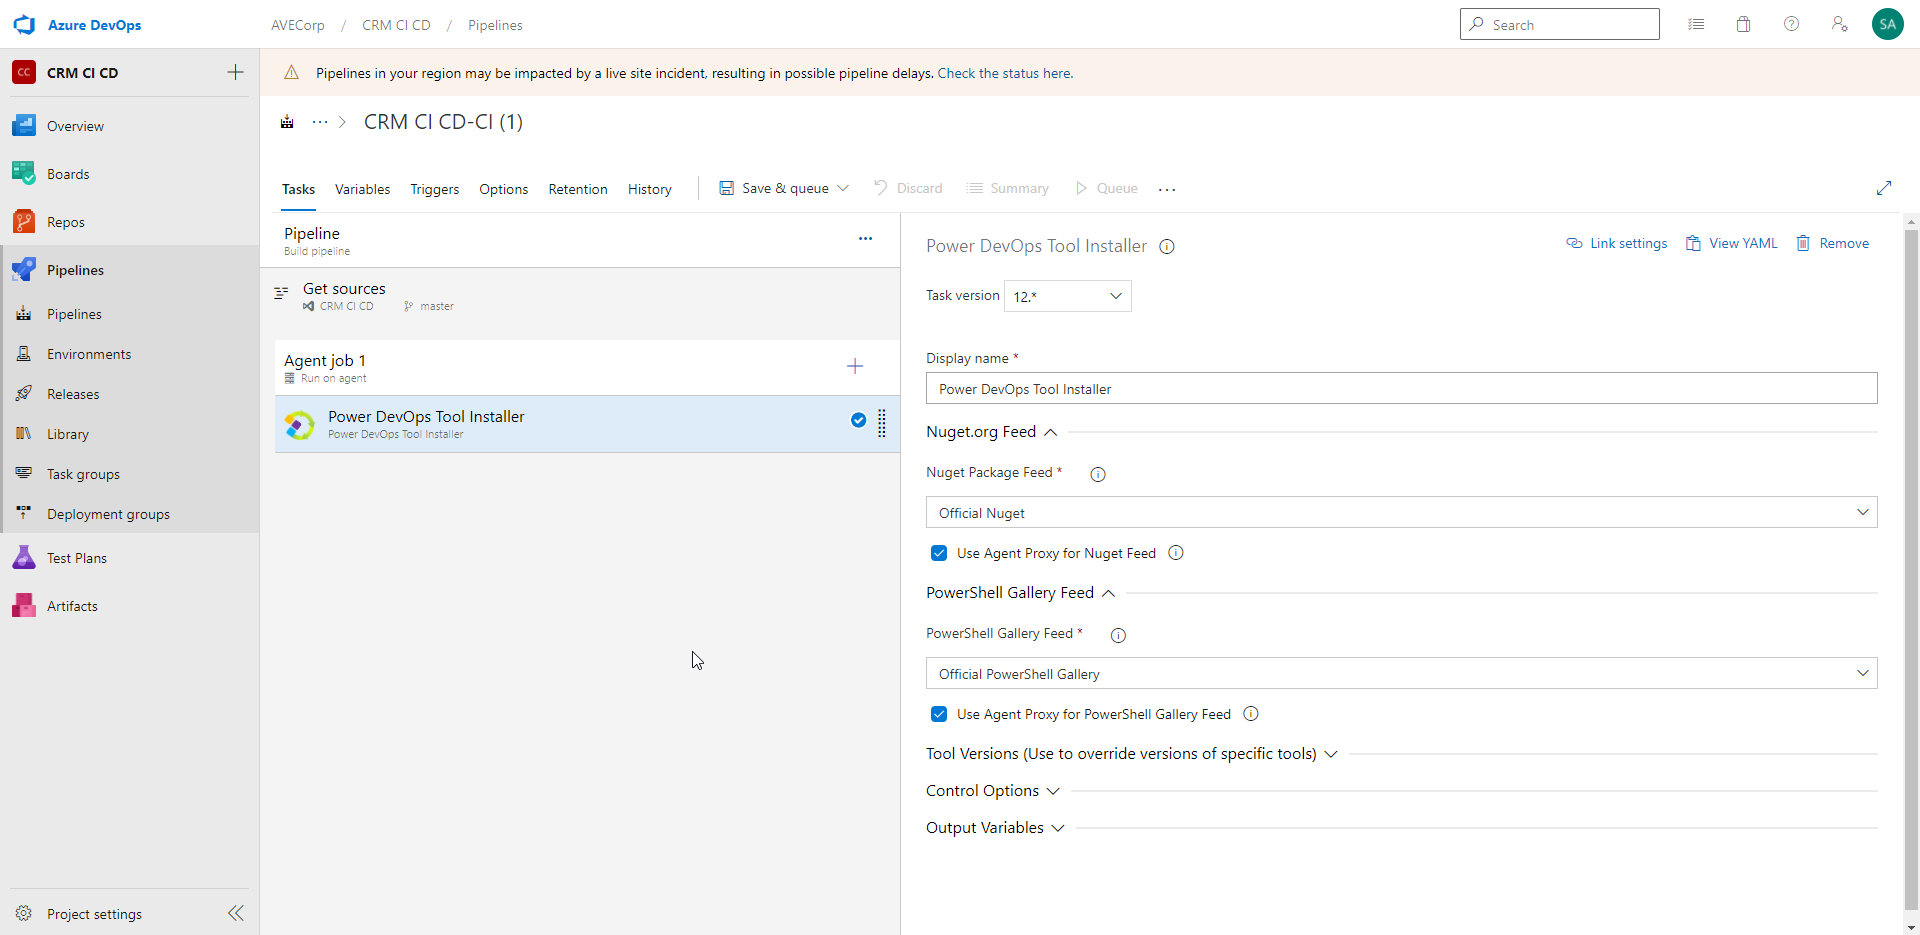The height and width of the screenshot is (935, 1920).
Task: Click the Azure DevOps logo icon
Action: point(24,25)
